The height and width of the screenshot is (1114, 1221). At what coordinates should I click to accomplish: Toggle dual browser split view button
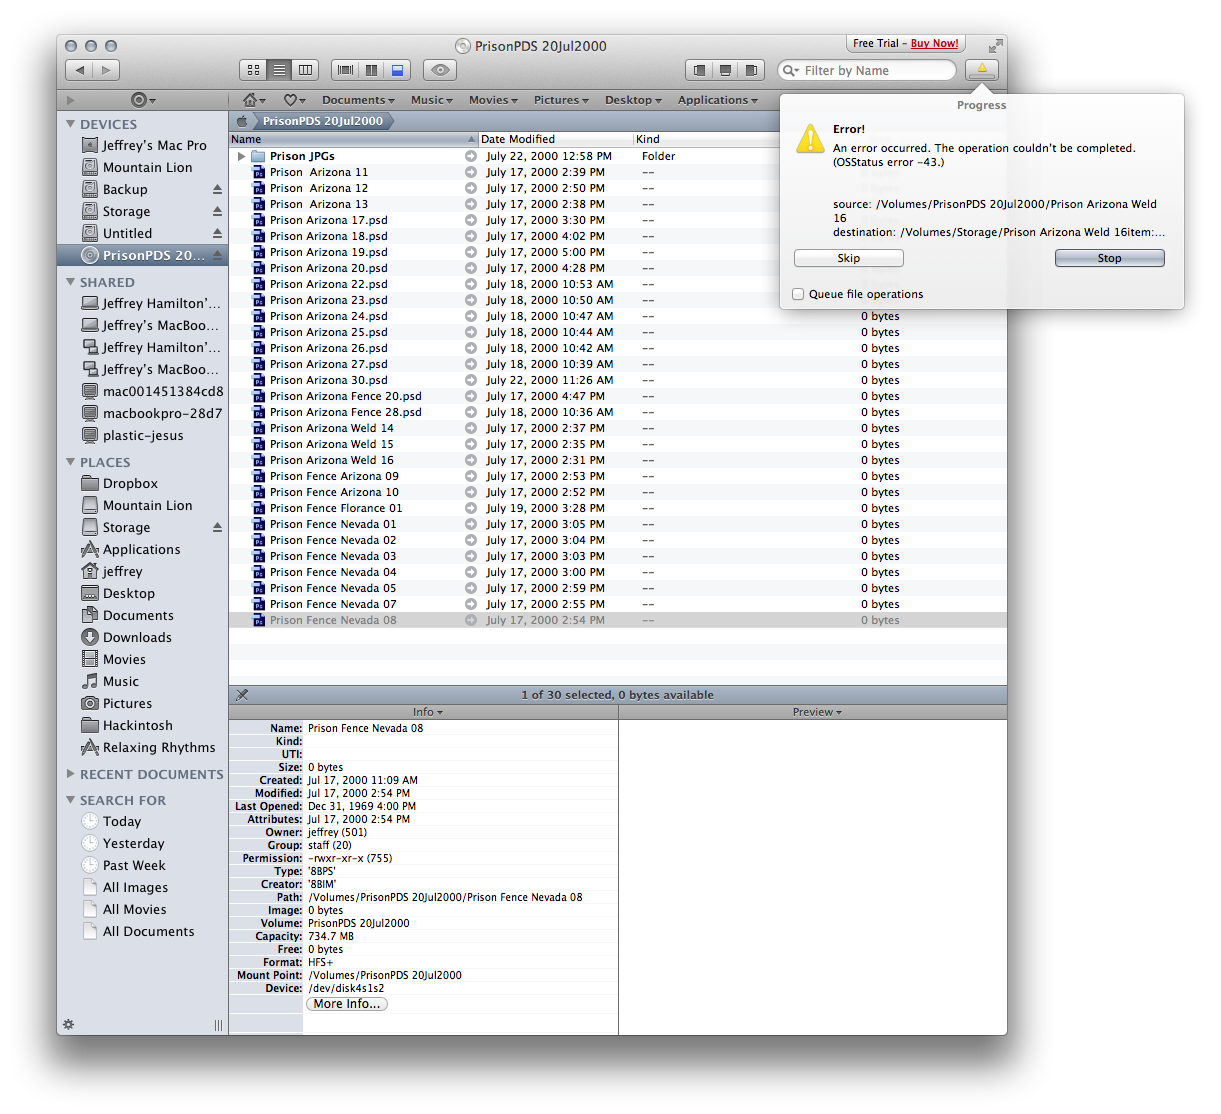point(371,70)
